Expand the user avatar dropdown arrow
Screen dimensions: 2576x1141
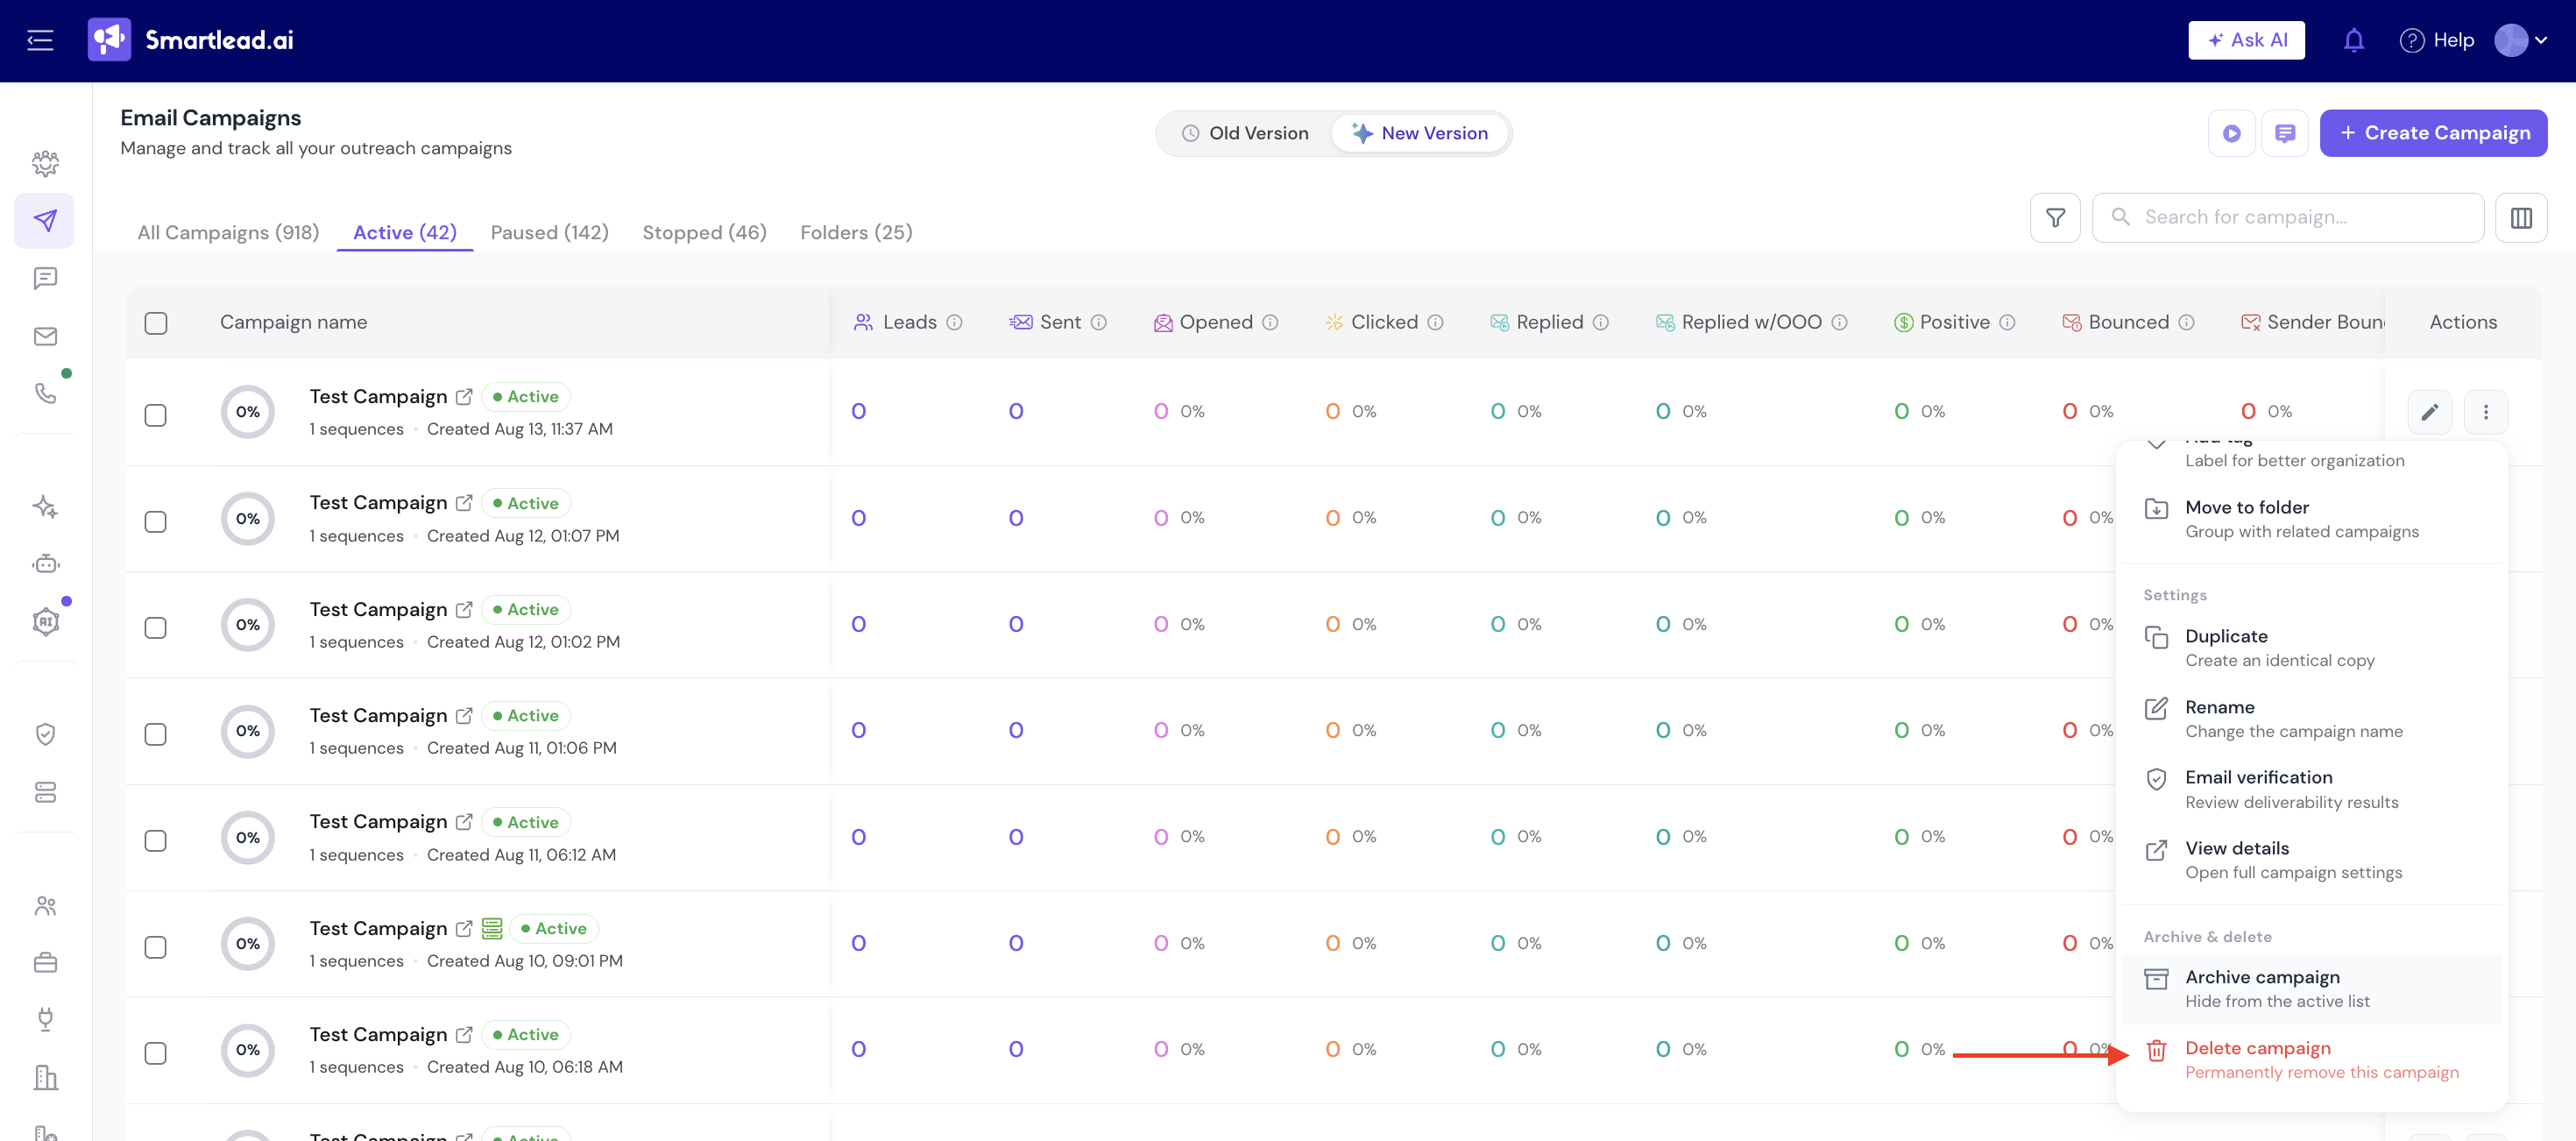click(x=2541, y=41)
